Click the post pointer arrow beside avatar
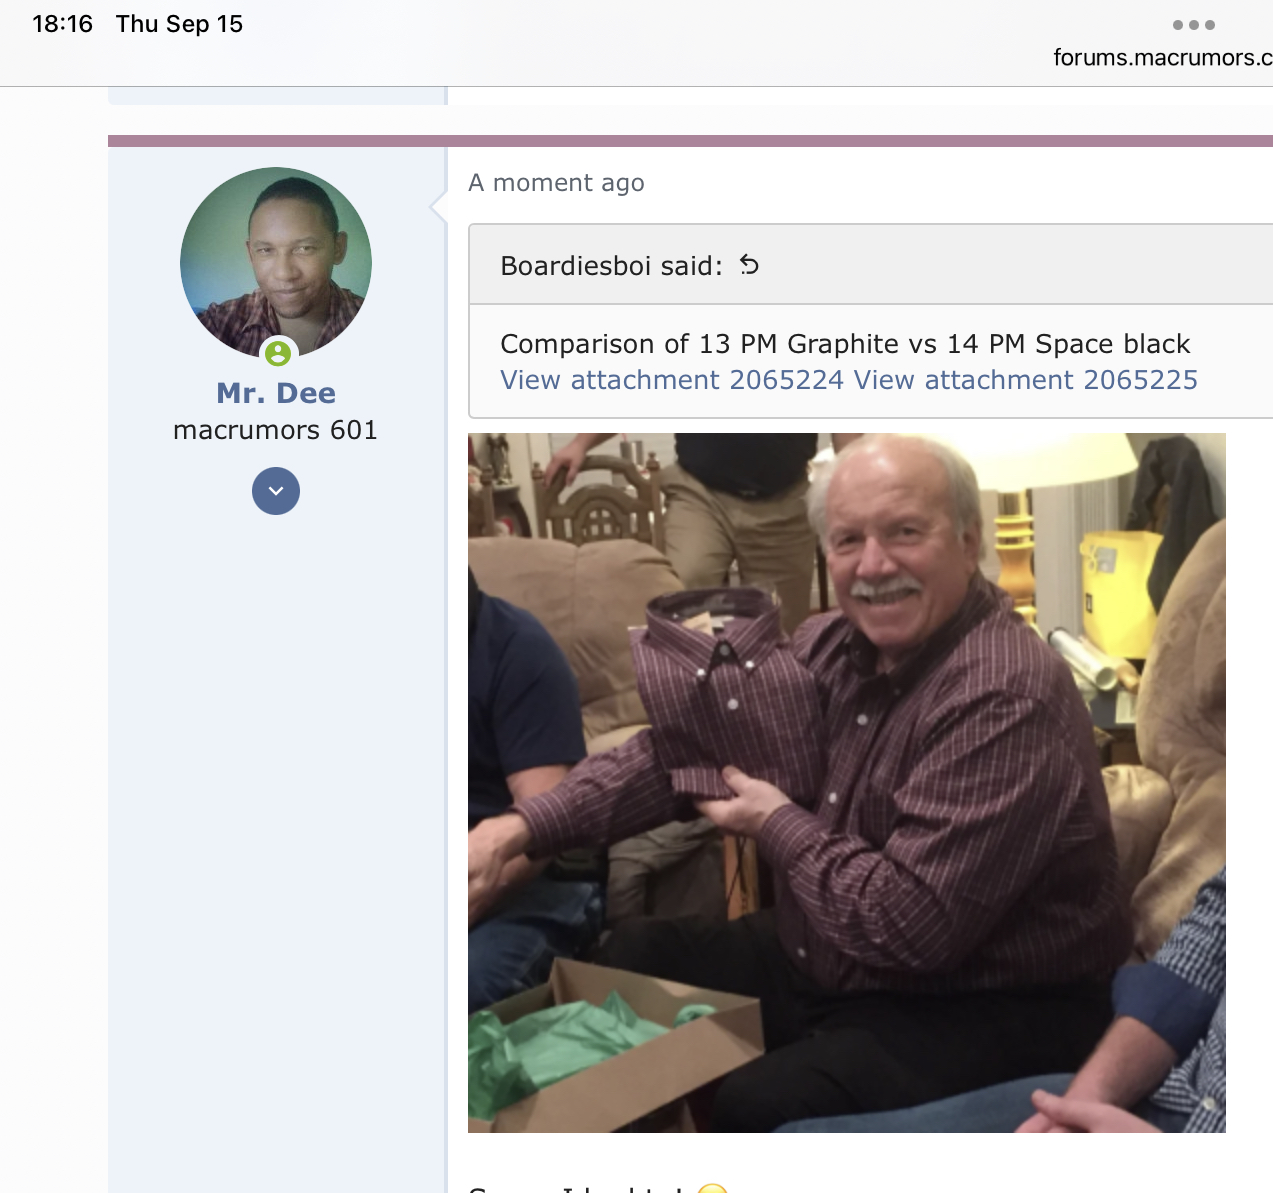The width and height of the screenshot is (1273, 1193). point(438,206)
